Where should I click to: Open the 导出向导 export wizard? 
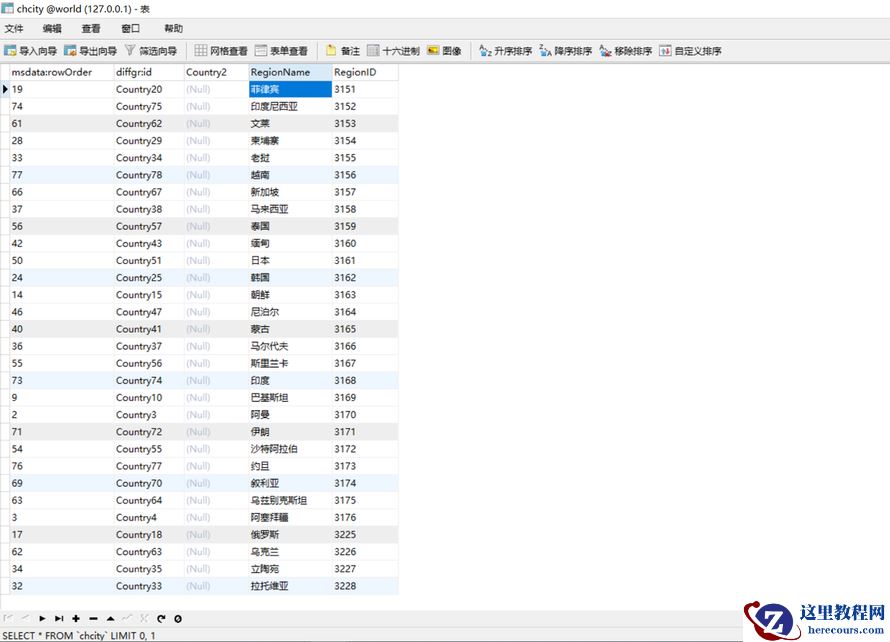(x=90, y=51)
